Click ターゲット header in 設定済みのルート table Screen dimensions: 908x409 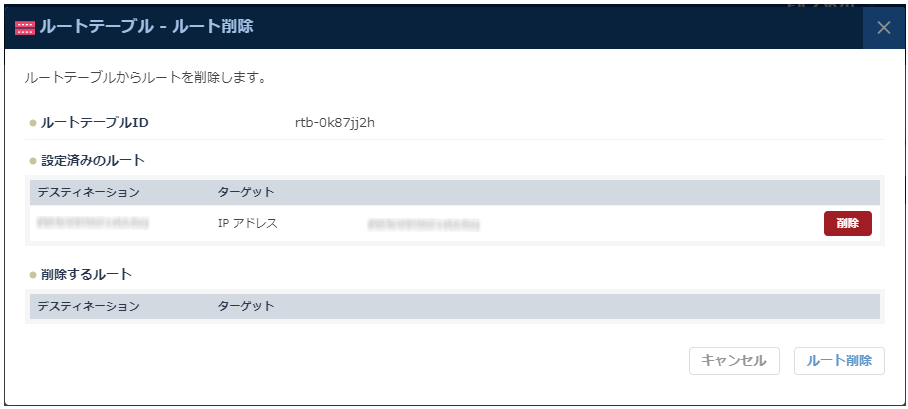pos(246,192)
